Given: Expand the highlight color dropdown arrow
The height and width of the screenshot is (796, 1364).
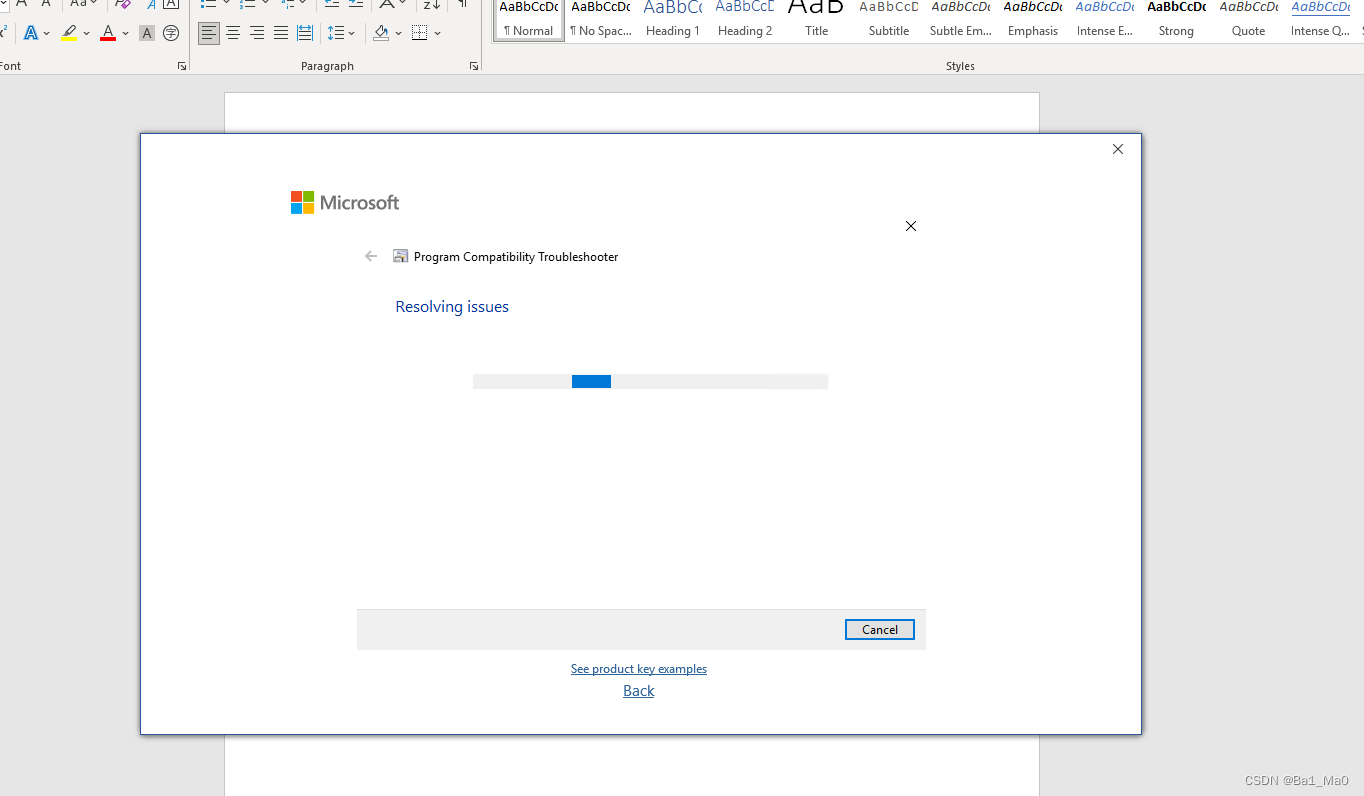Looking at the screenshot, I should click(86, 33).
